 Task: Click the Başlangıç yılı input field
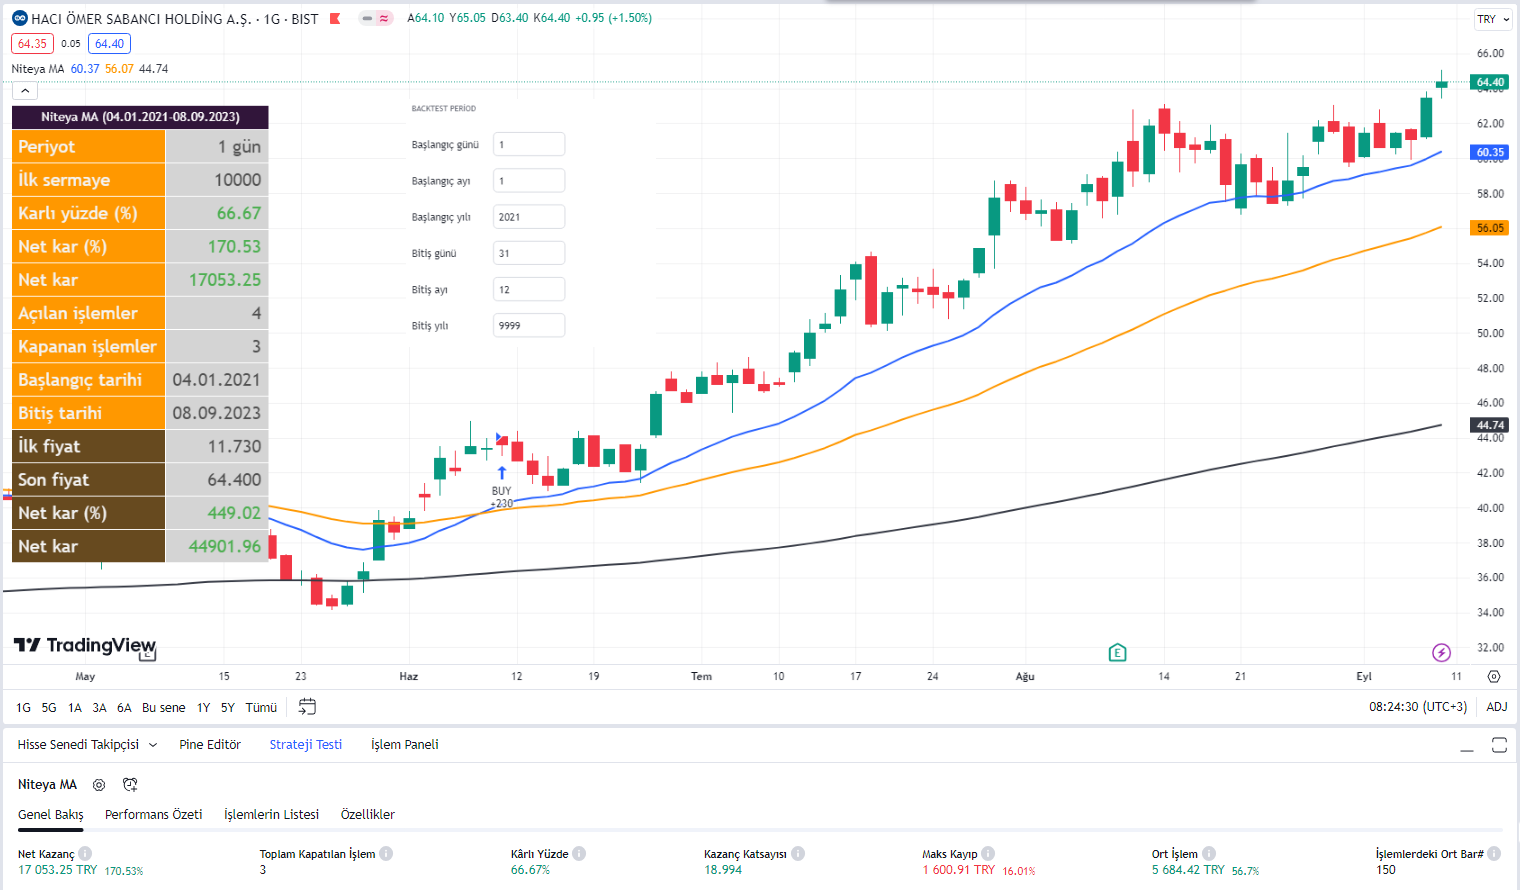(x=529, y=217)
